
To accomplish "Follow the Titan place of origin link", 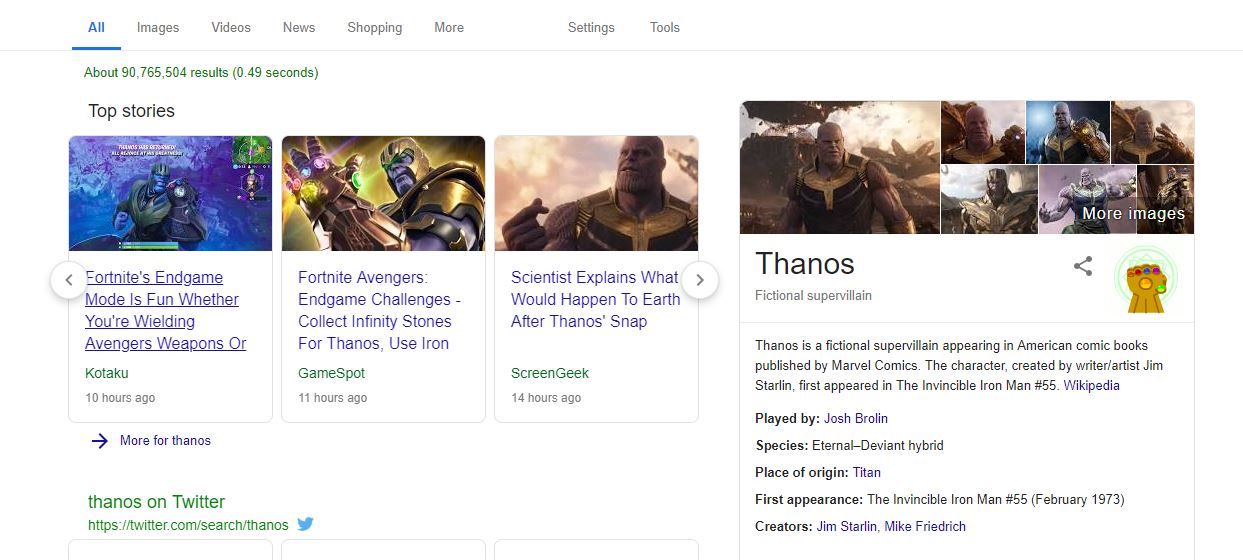I will [x=867, y=472].
